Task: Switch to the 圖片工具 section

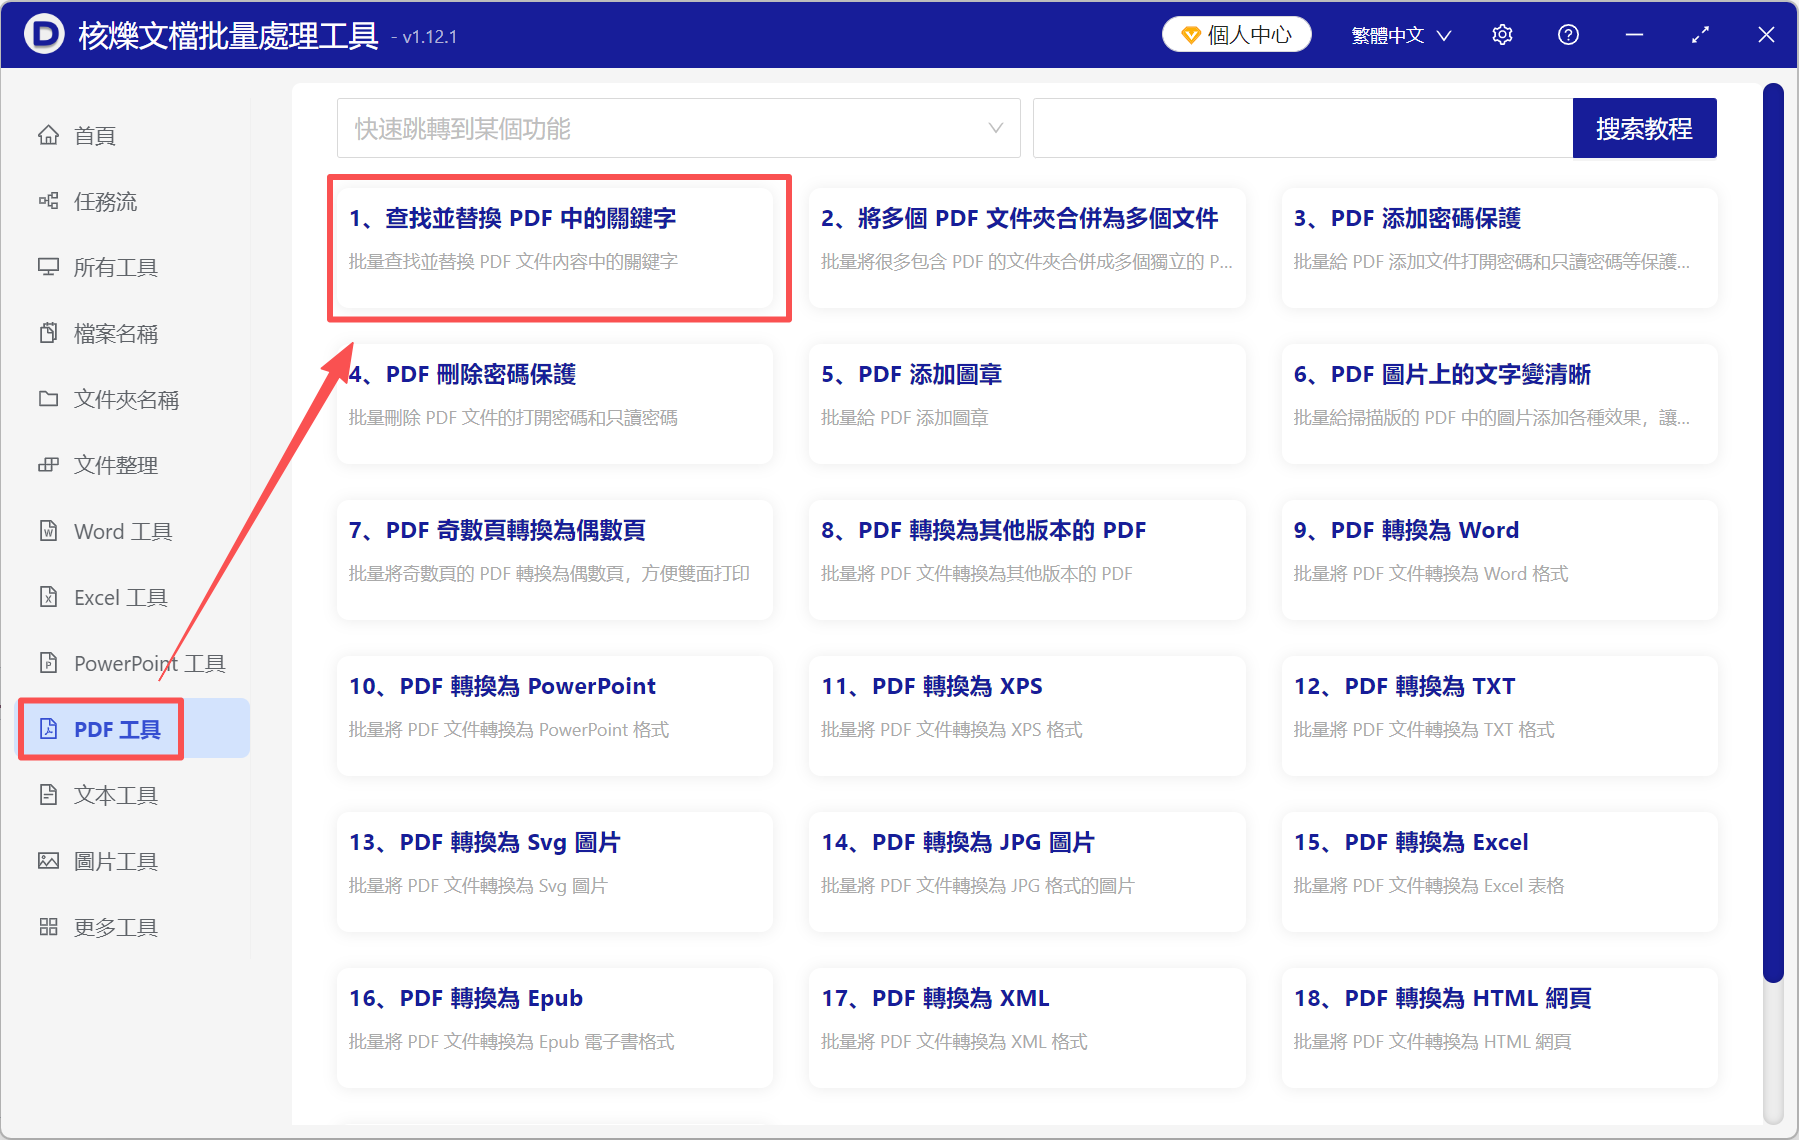Action: click(115, 860)
